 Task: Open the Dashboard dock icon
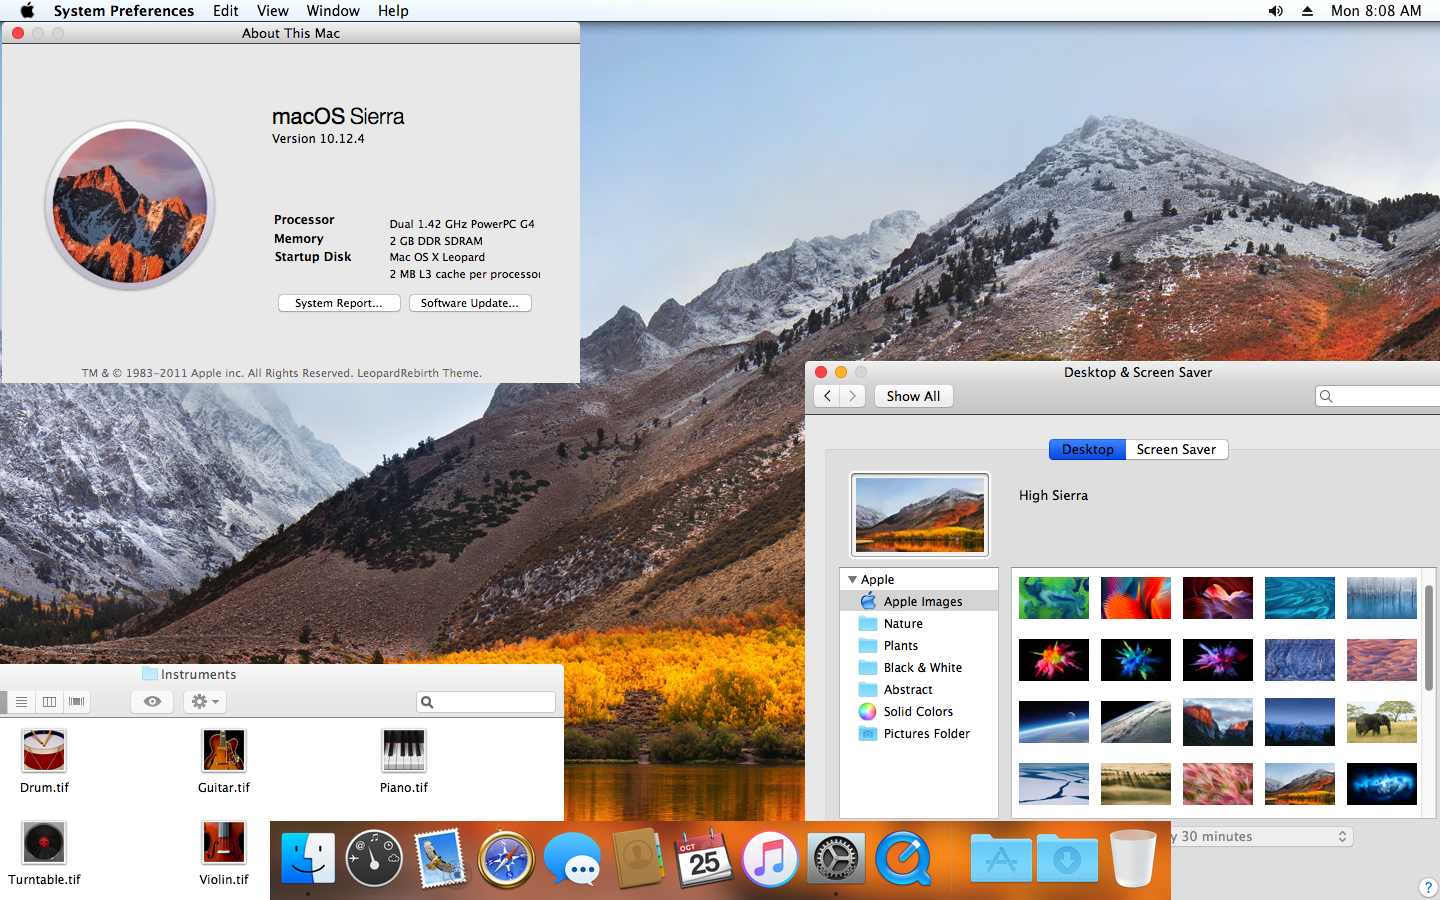pos(374,859)
